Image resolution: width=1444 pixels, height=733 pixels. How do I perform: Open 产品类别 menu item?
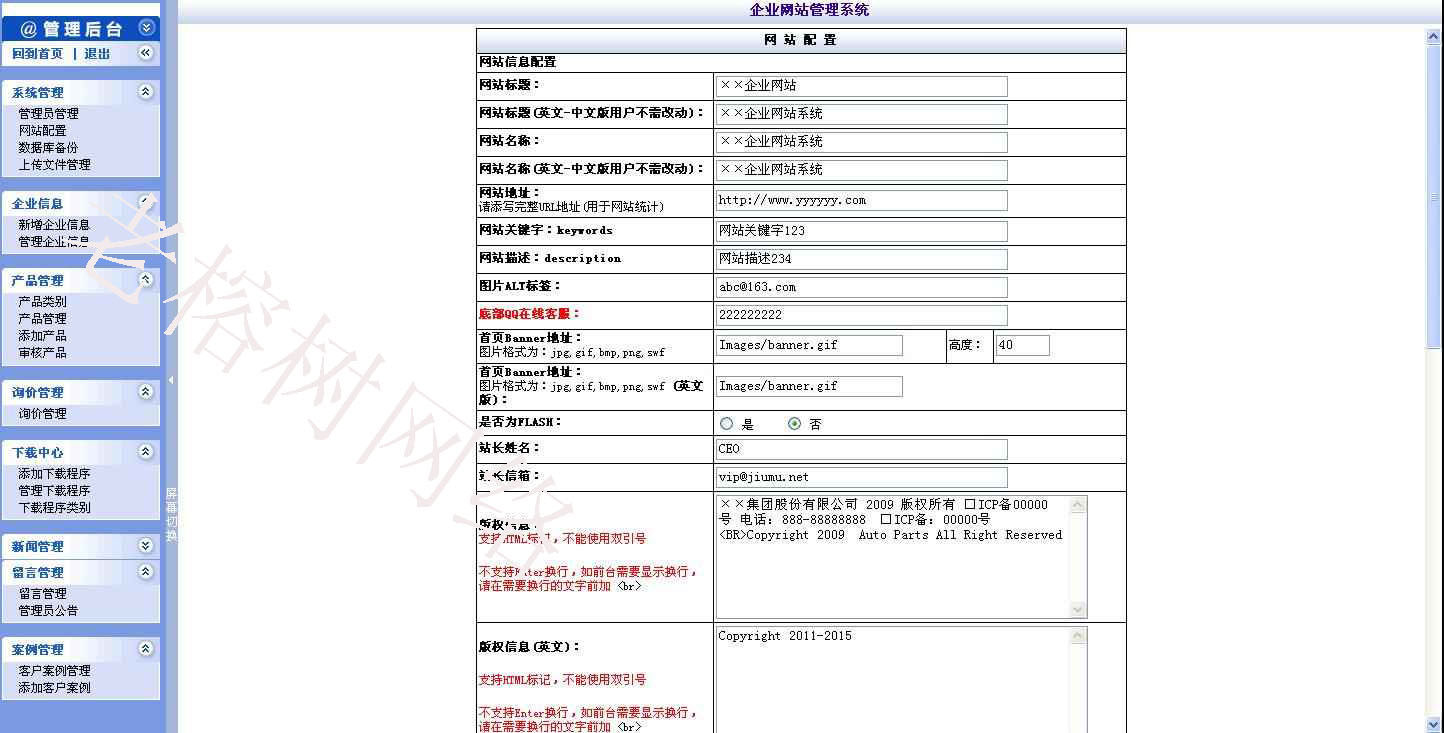click(x=42, y=301)
